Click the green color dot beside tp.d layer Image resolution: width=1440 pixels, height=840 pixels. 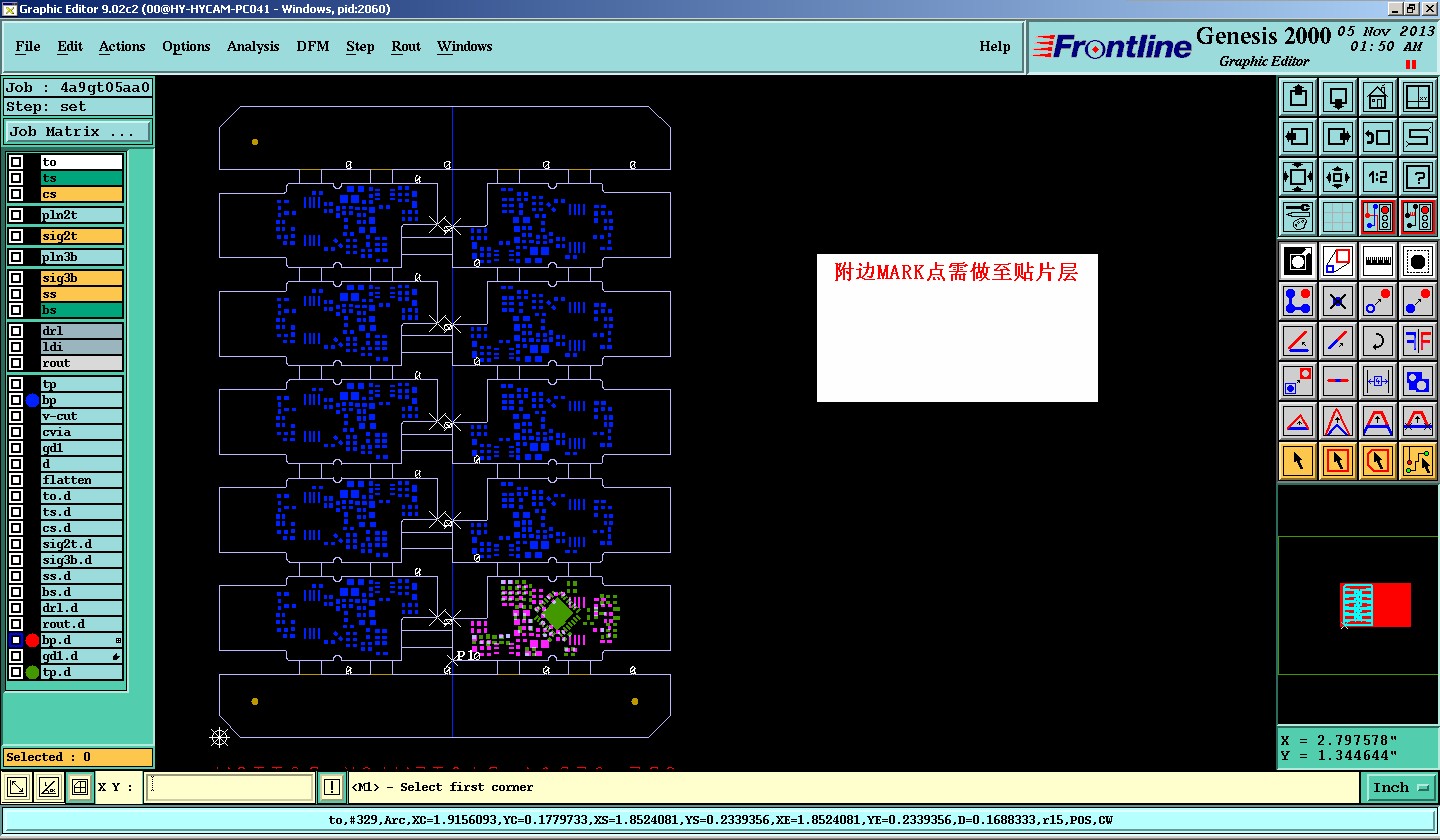pyautogui.click(x=32, y=672)
